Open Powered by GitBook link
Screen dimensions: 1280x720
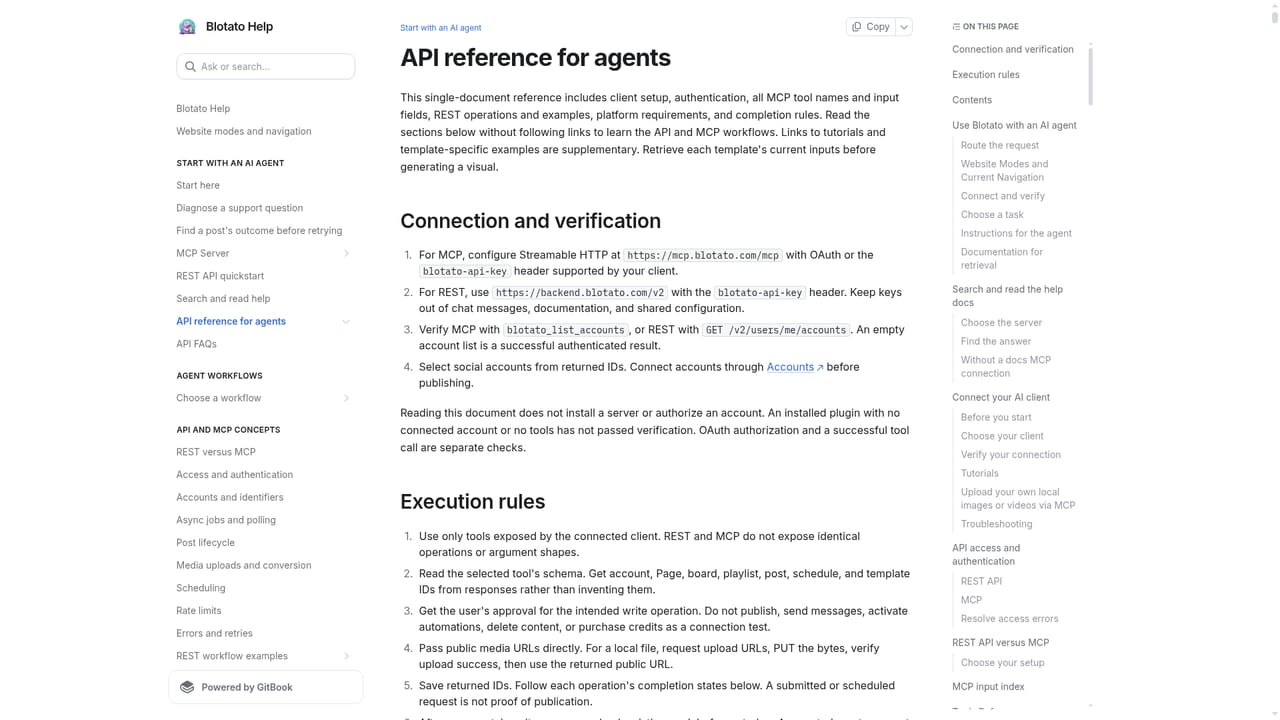click(x=266, y=687)
